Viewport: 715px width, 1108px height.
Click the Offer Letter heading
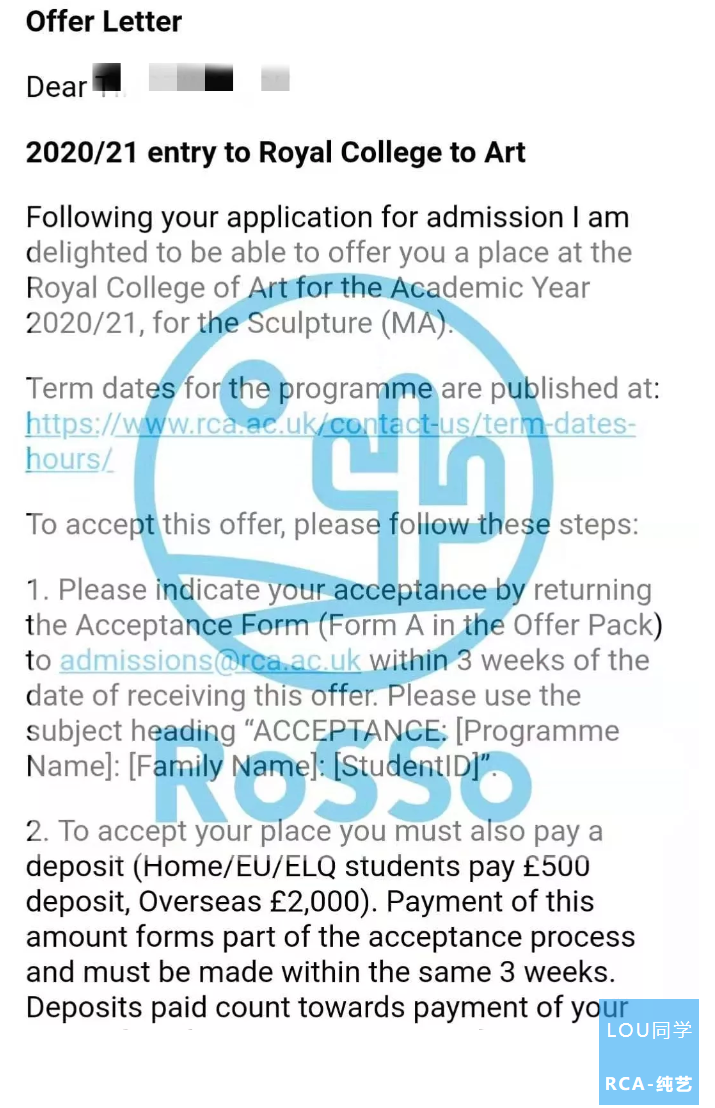click(x=104, y=21)
